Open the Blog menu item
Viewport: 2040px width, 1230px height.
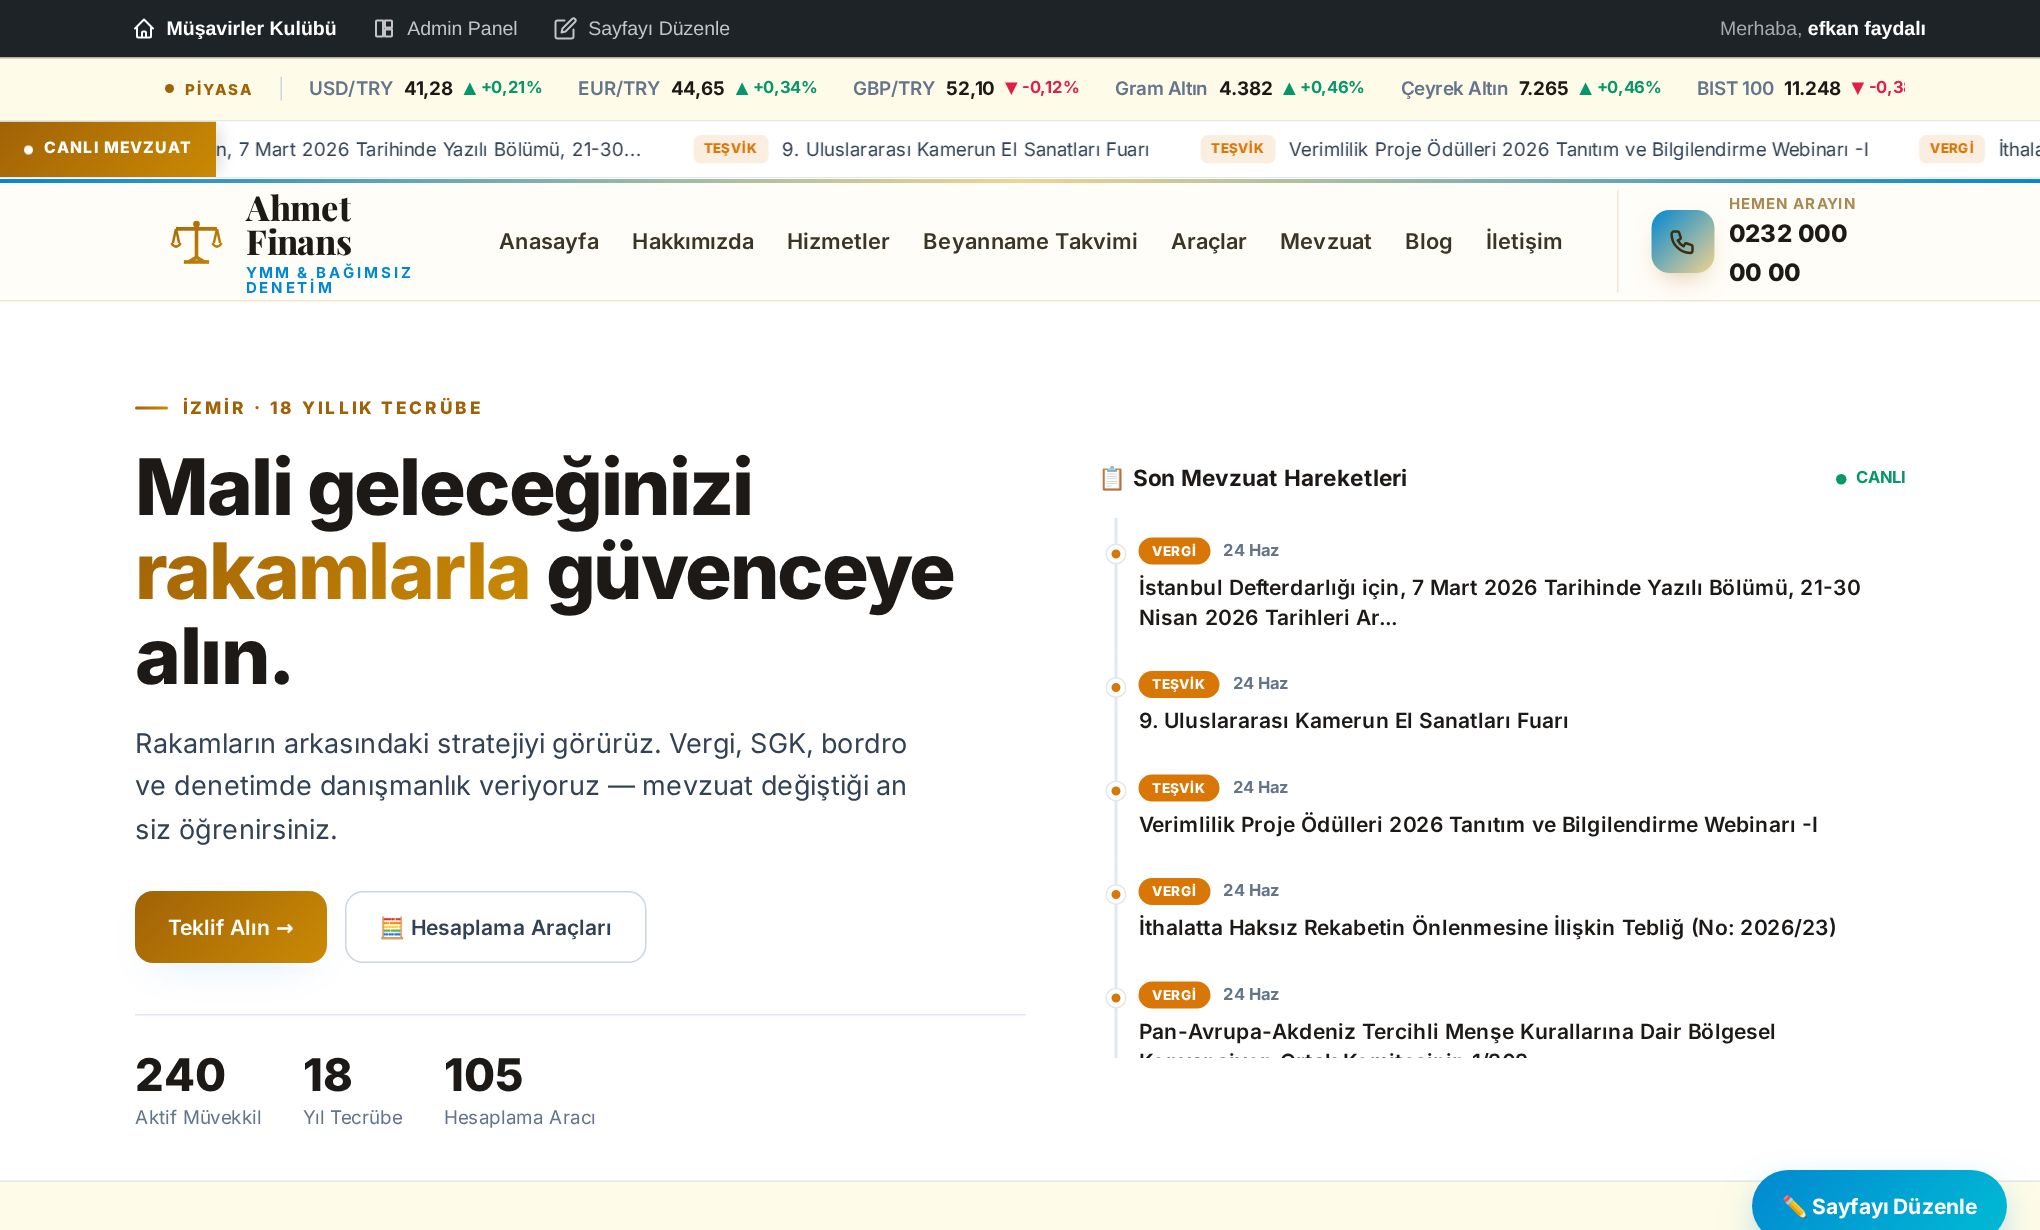point(1428,242)
